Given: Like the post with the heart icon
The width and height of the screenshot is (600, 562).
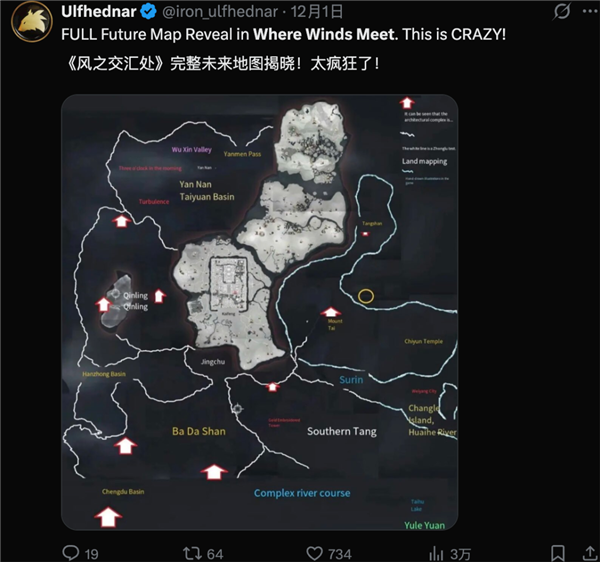Looking at the screenshot, I should [315, 552].
